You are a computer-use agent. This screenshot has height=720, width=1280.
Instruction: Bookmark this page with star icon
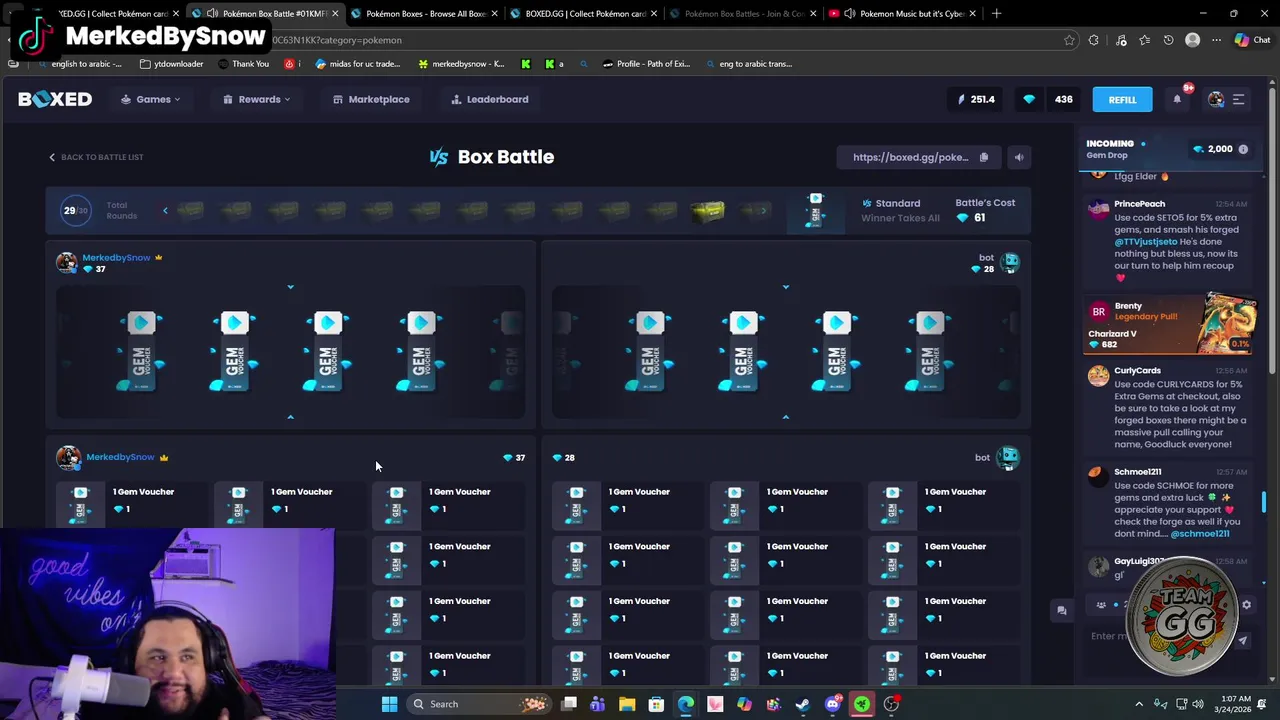[x=1069, y=40]
